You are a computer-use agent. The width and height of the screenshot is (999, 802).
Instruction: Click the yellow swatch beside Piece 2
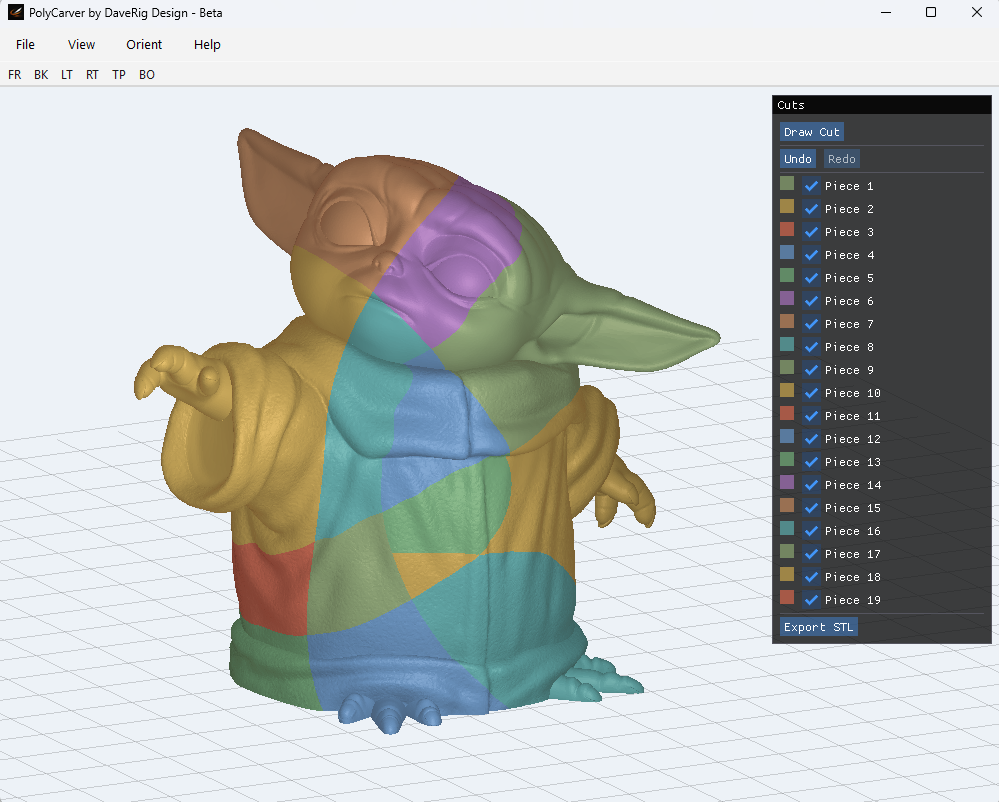pos(787,206)
